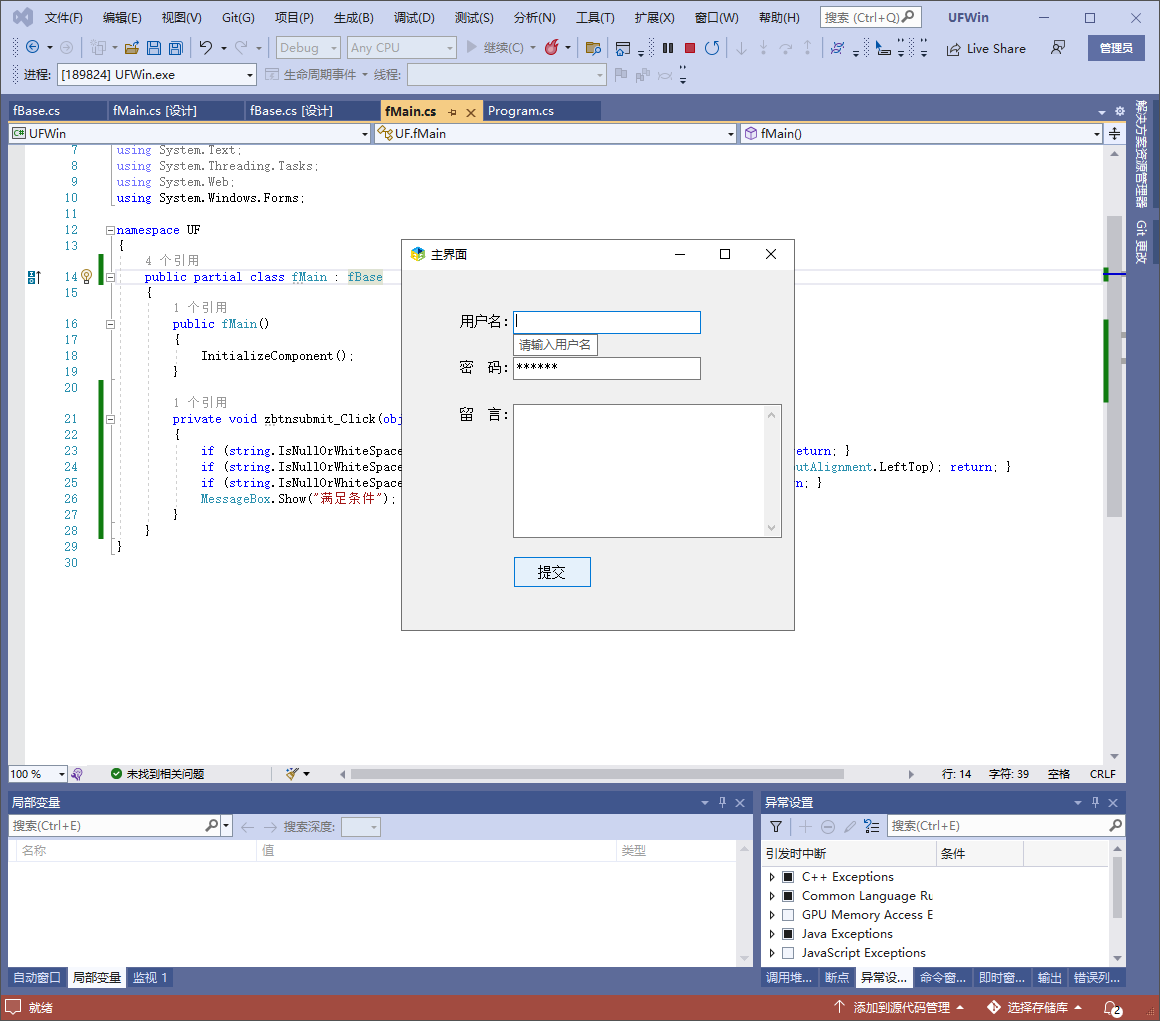The height and width of the screenshot is (1021, 1160).
Task: Open the UFWin project dropdown
Action: 365,134
